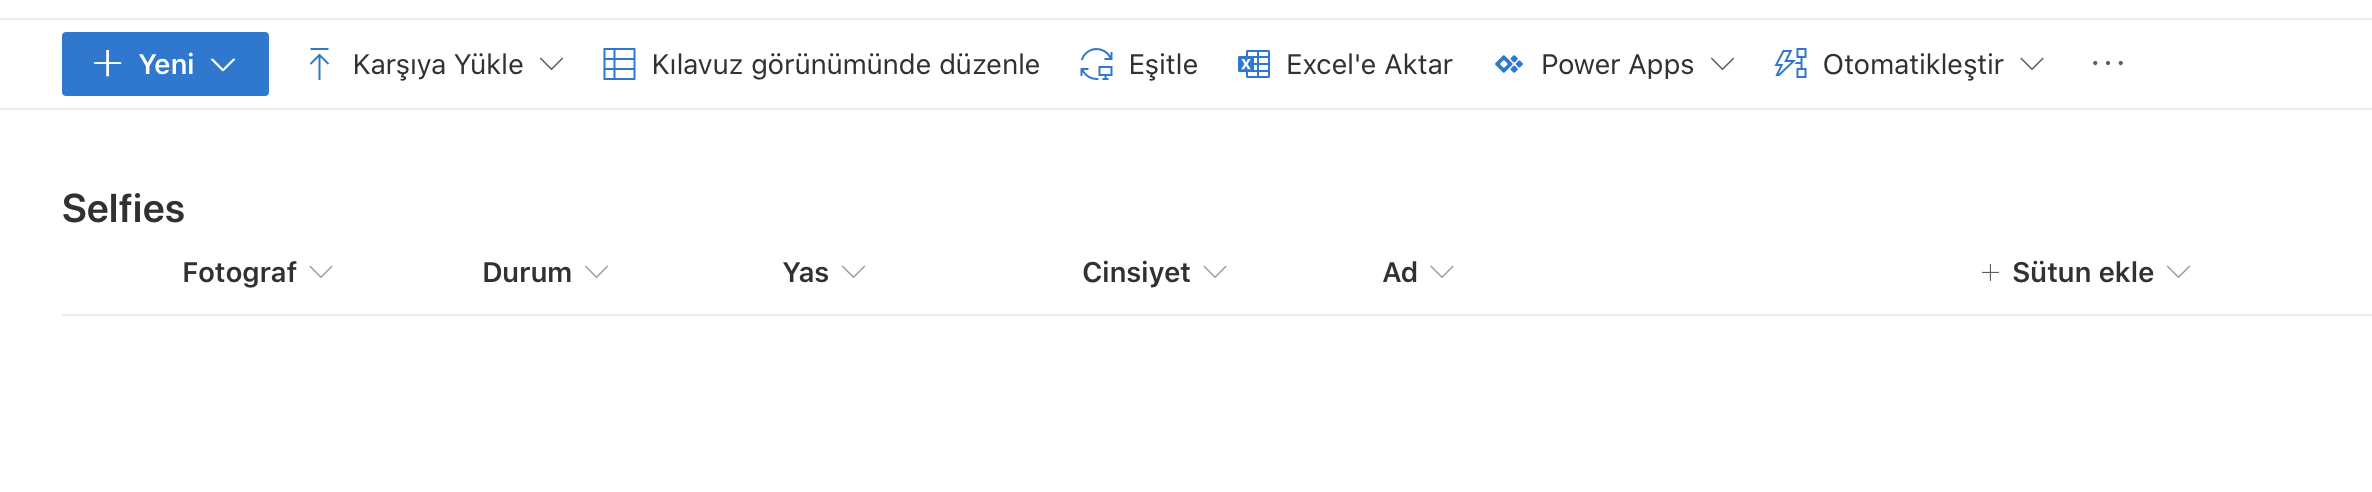The width and height of the screenshot is (2372, 492).
Task: Open the Fotograf column header menu
Action: [257, 272]
